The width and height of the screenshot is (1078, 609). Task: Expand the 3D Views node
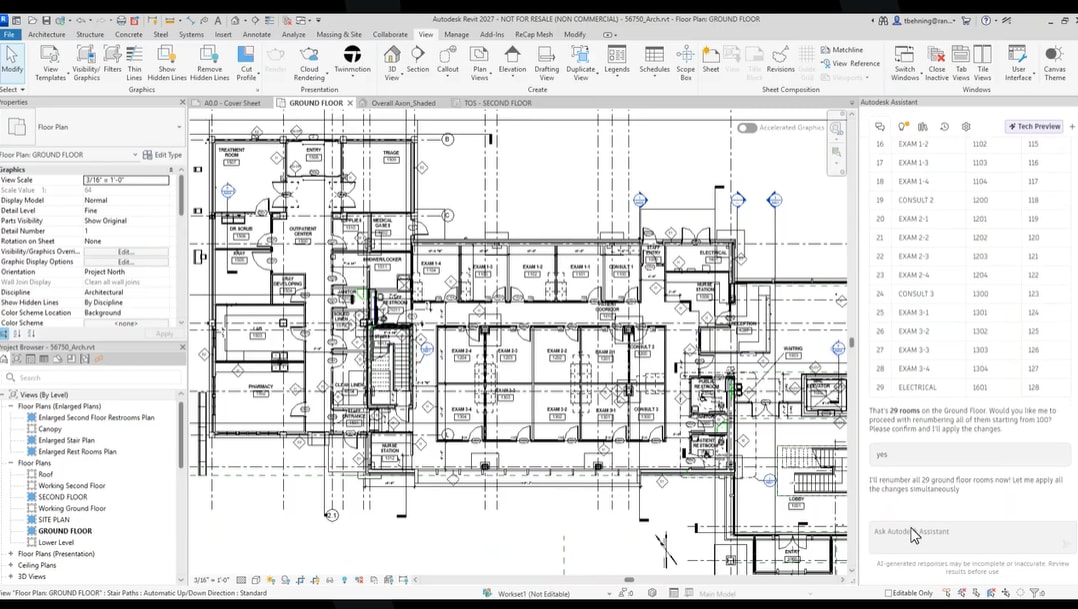tap(11, 577)
